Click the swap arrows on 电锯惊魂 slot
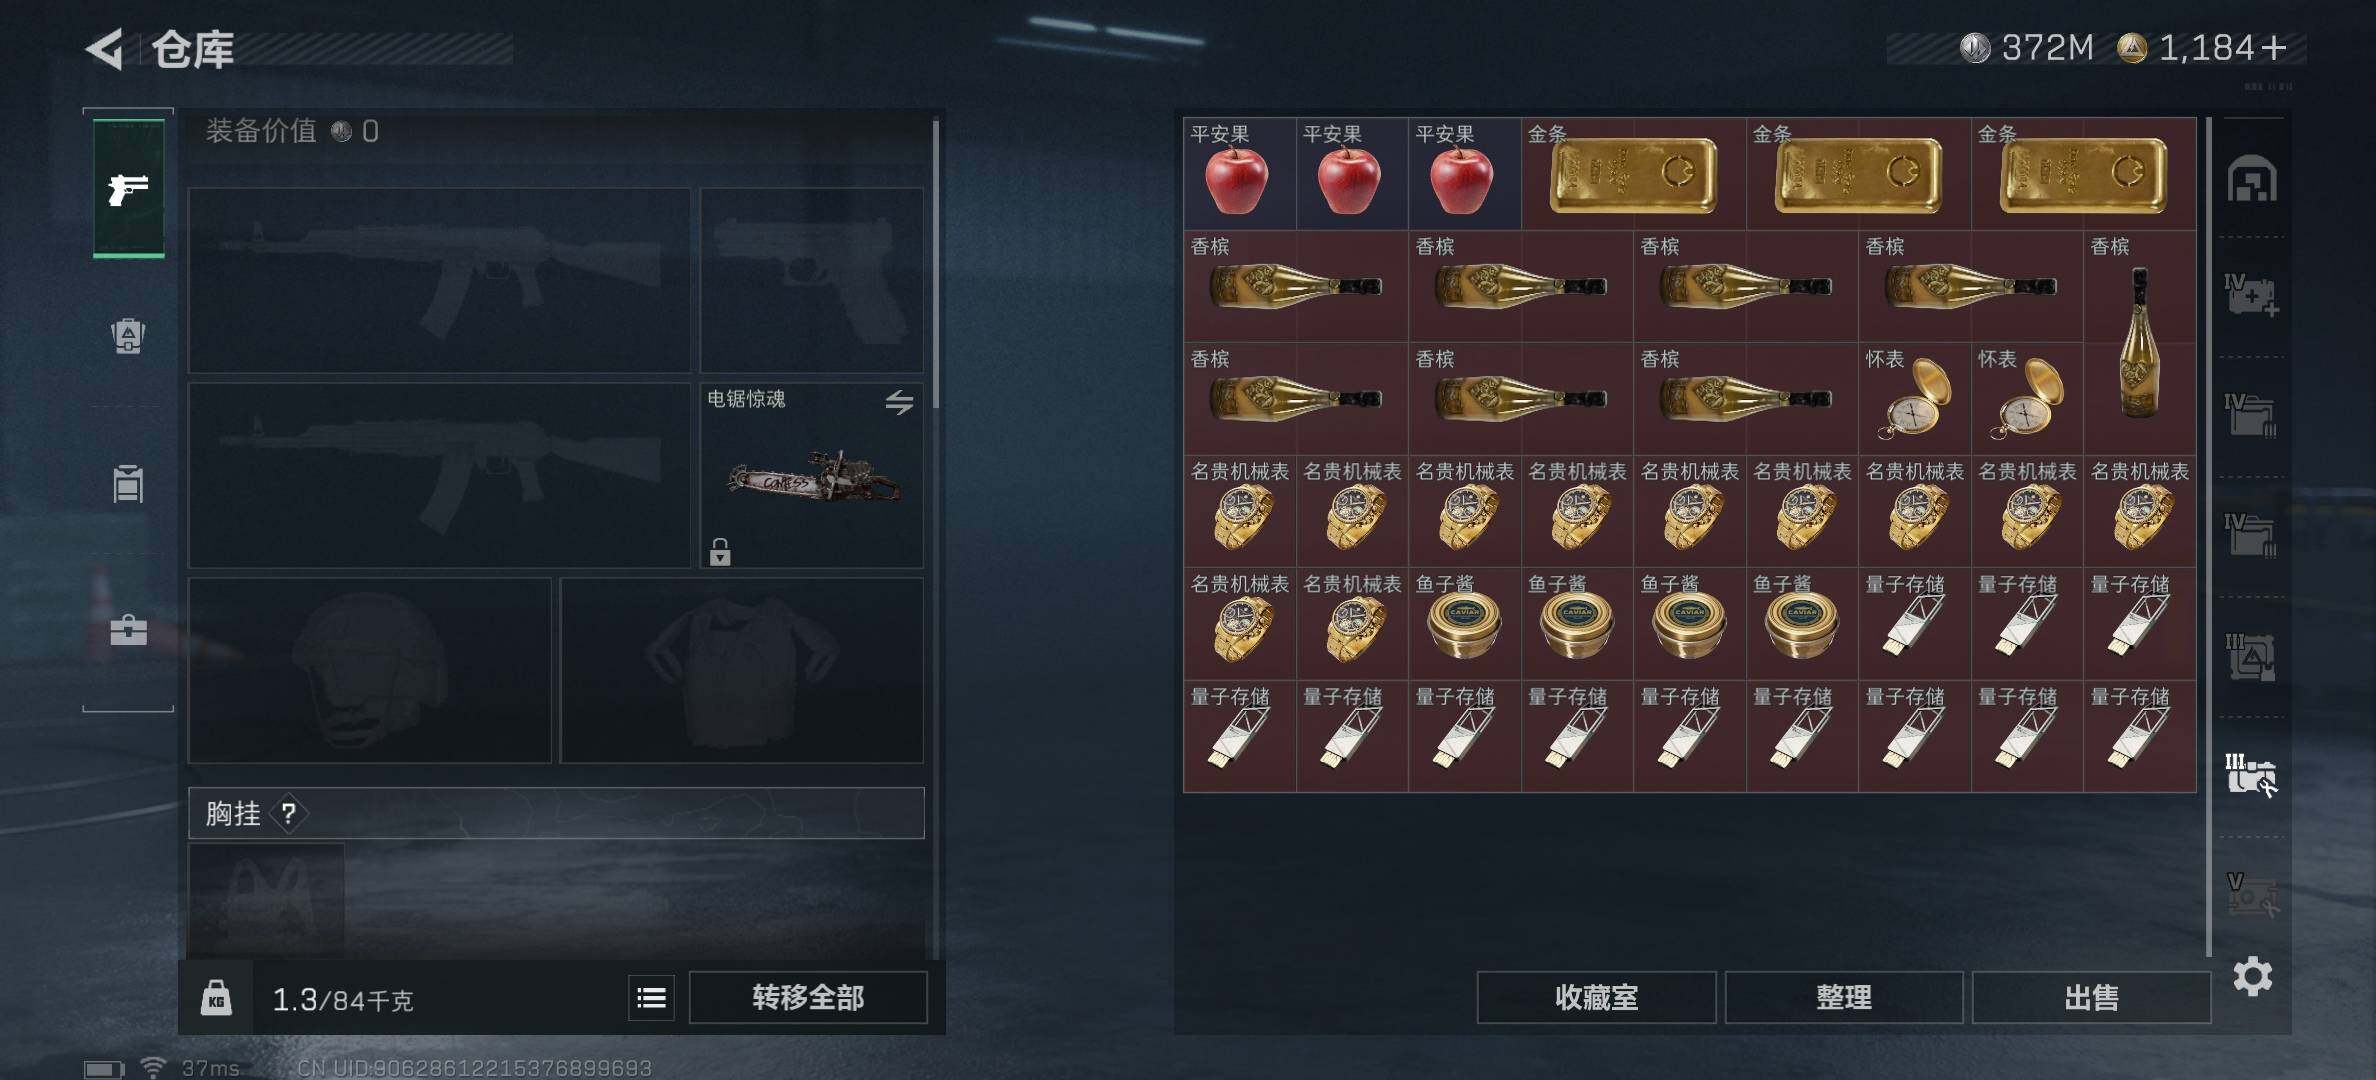This screenshot has width=2376, height=1080. (899, 402)
